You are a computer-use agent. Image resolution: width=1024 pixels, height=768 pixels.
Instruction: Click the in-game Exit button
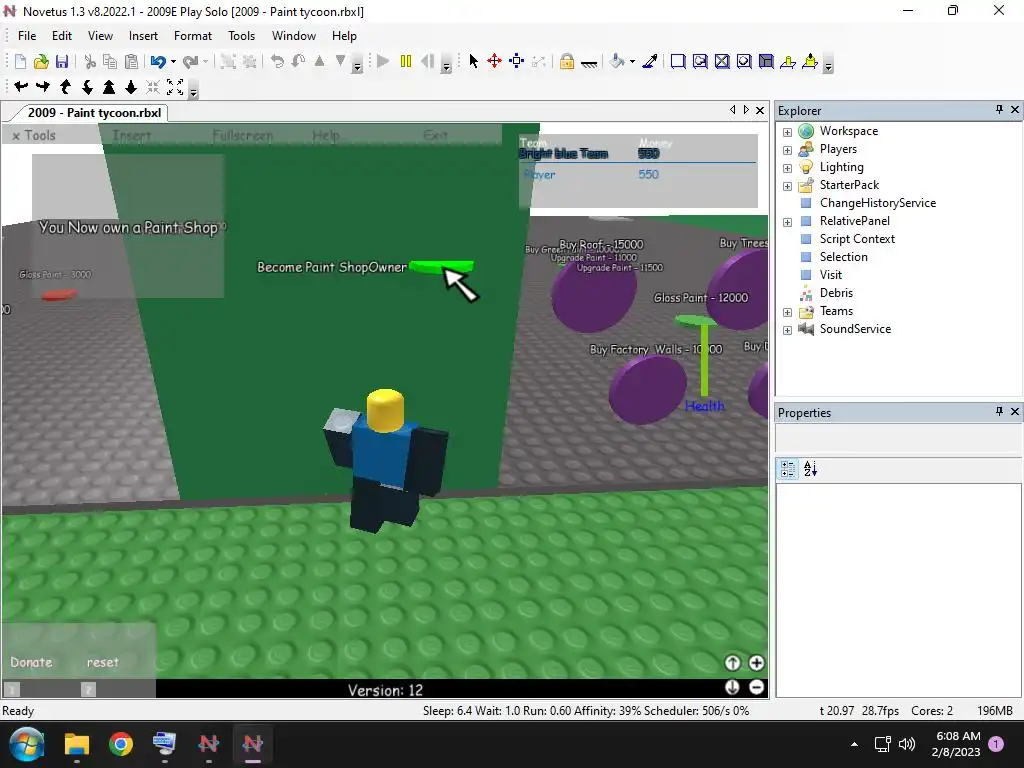pos(435,135)
